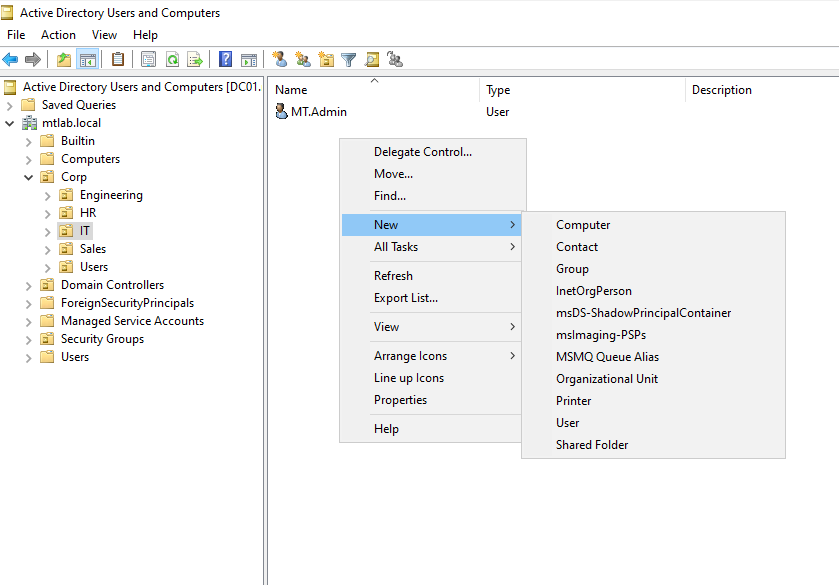Choose Move... from context menu
Image resolution: width=839 pixels, height=585 pixels.
click(x=432, y=174)
